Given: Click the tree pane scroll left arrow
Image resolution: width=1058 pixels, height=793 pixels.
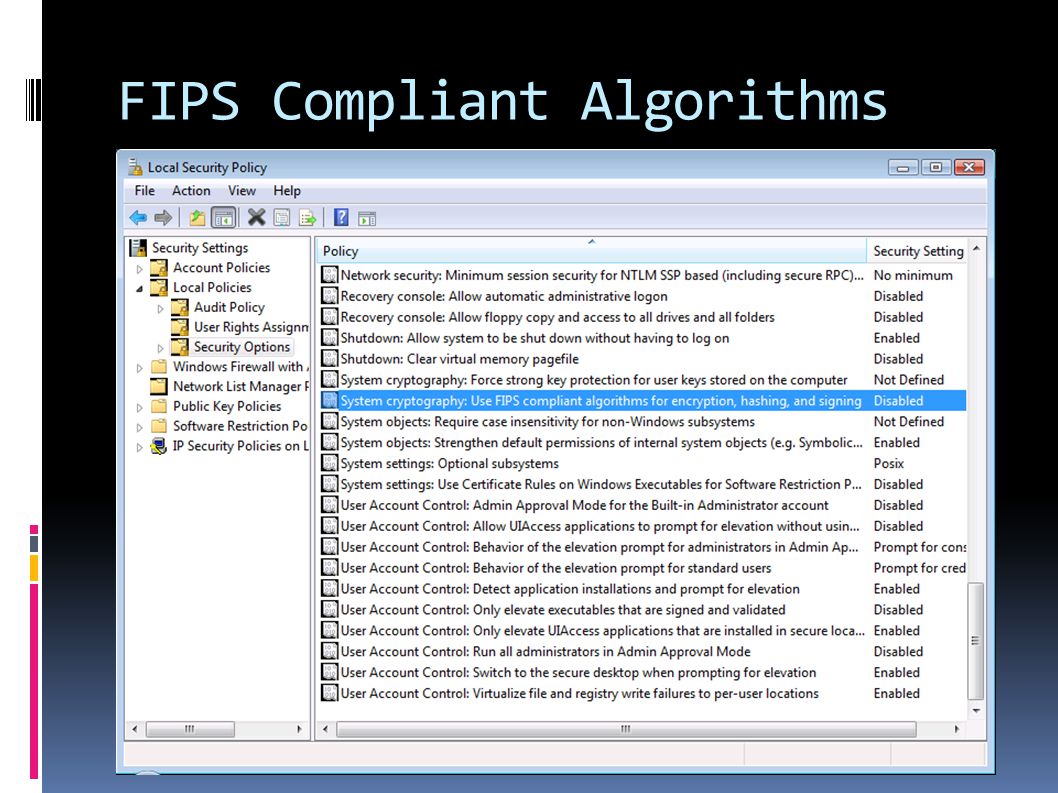Looking at the screenshot, I should tap(134, 729).
